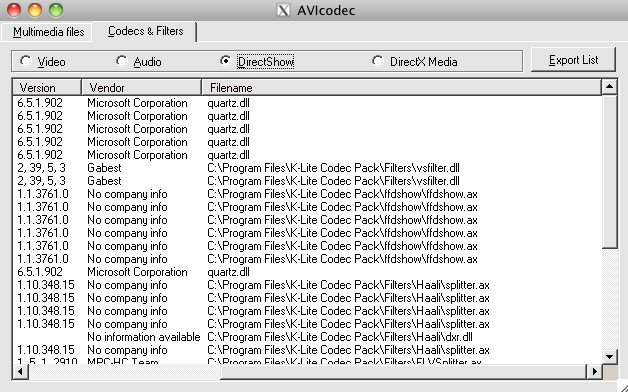Click the horizontal scrollbar right arrow
Screen dimensions: 628x392
[x=594, y=372]
